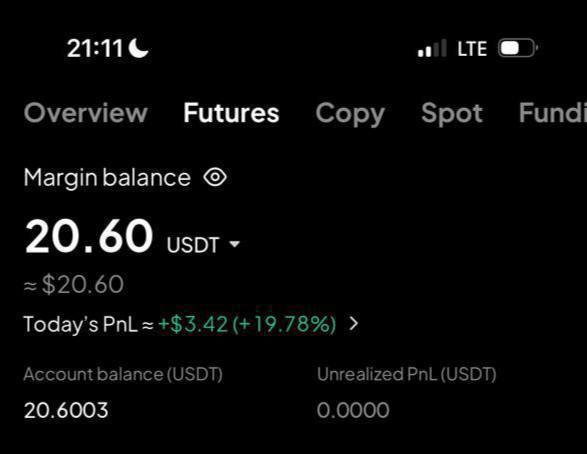This screenshot has width=587, height=454.
Task: Tap the cellular signal bars icon
Action: point(432,48)
